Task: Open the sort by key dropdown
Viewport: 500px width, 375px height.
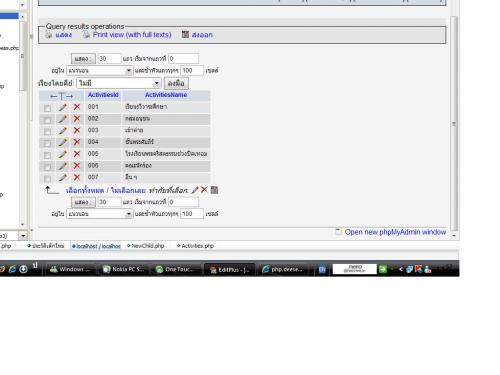Action: pyautogui.click(x=119, y=83)
